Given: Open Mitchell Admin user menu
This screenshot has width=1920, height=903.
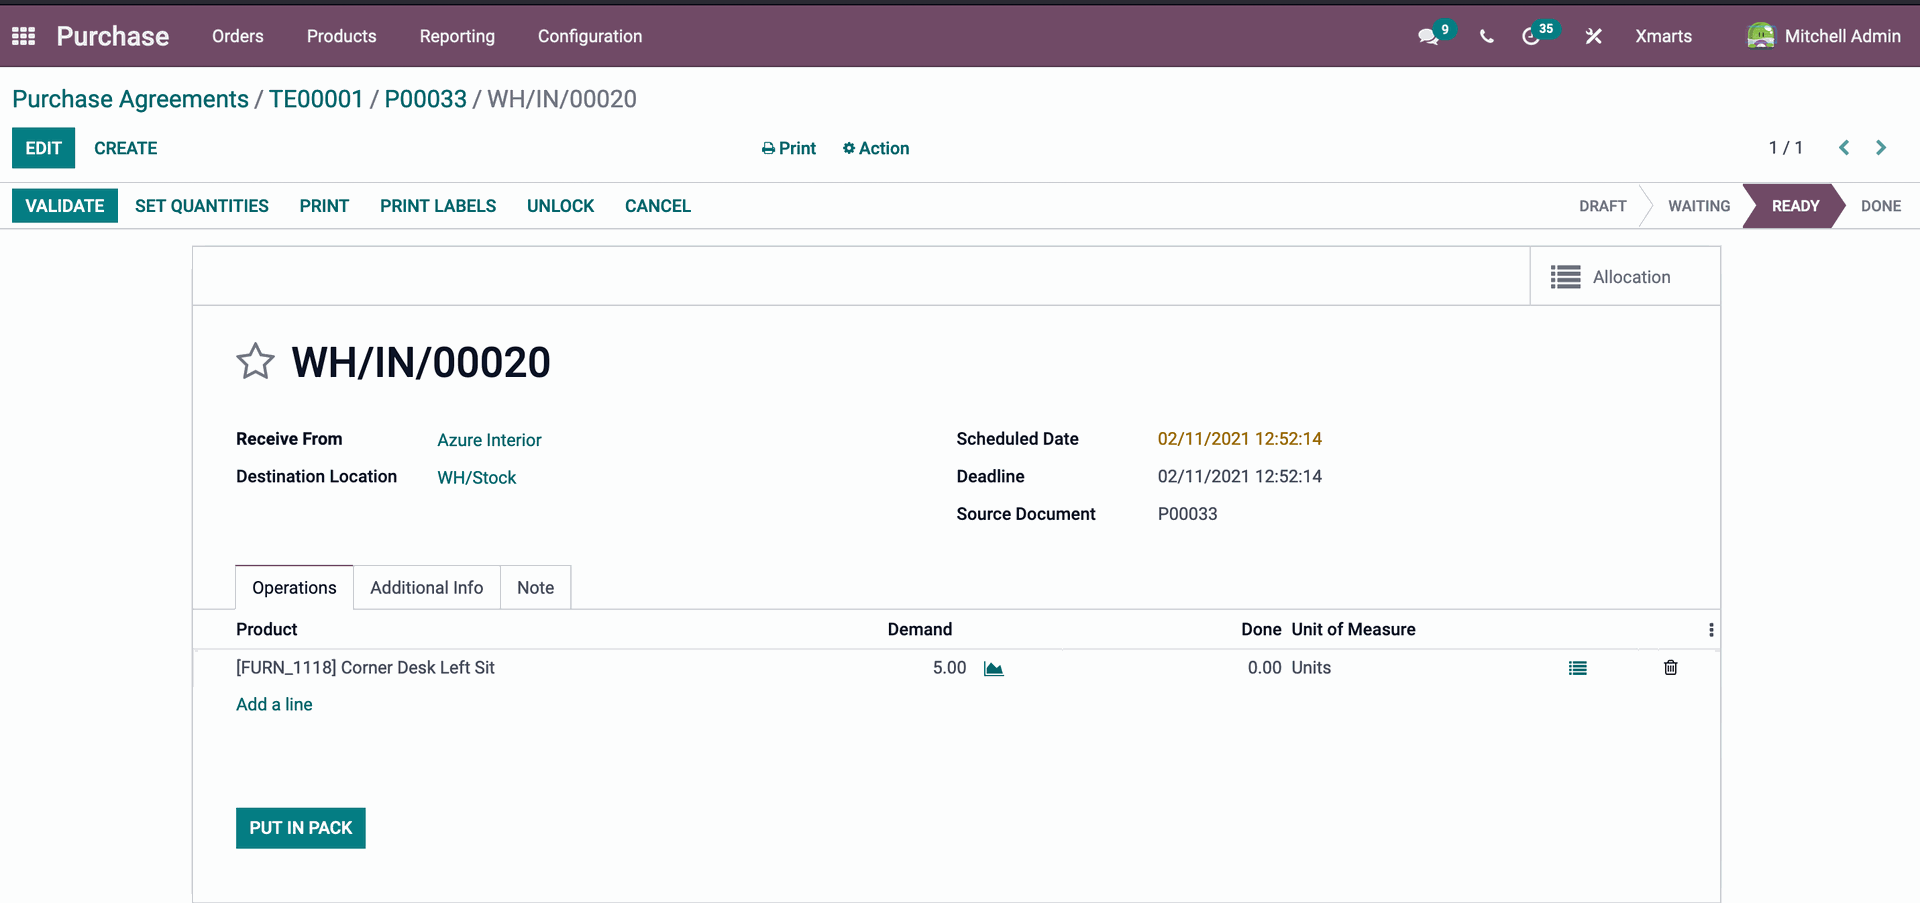Looking at the screenshot, I should [1824, 36].
